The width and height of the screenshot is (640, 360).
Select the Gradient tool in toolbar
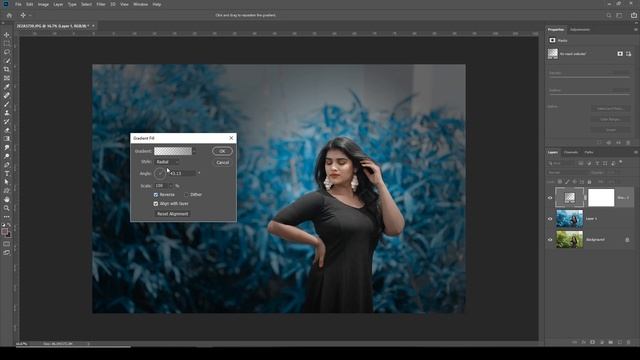point(7,139)
